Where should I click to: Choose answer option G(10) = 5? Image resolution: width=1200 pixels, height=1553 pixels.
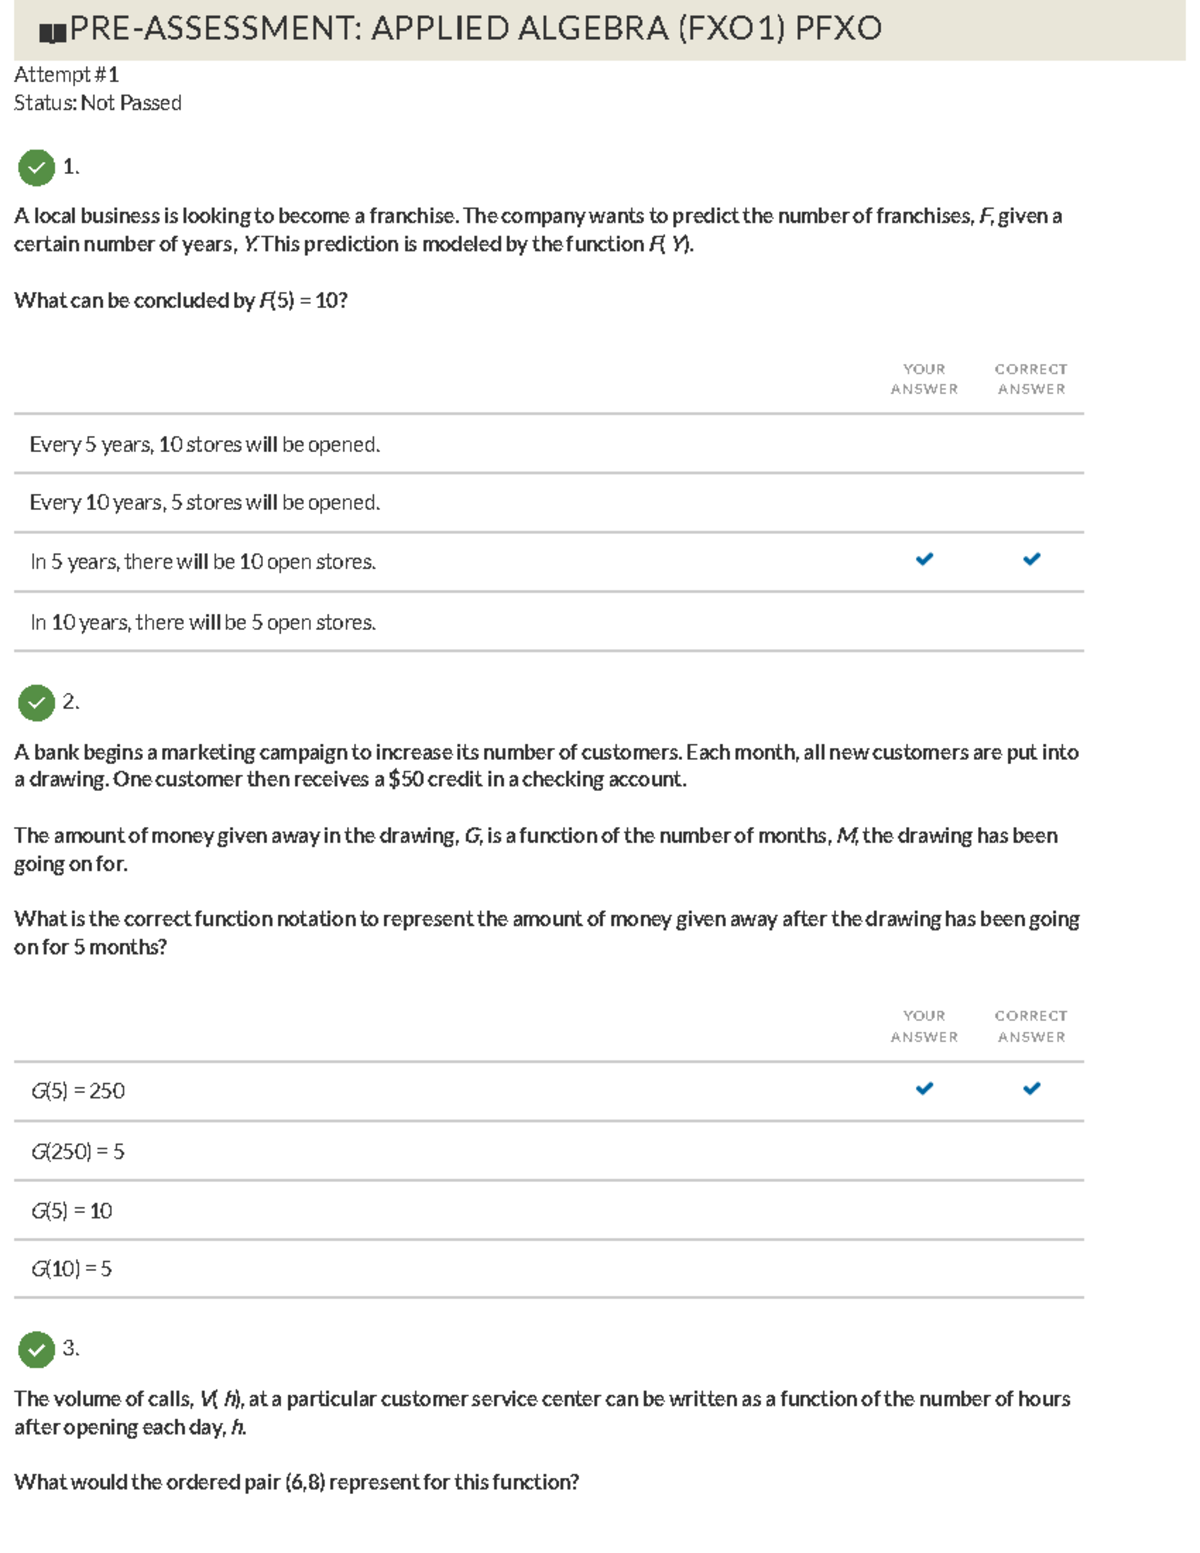pos(72,1269)
